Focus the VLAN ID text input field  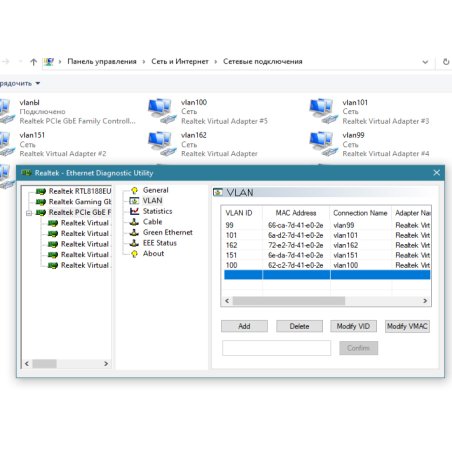pos(277,348)
